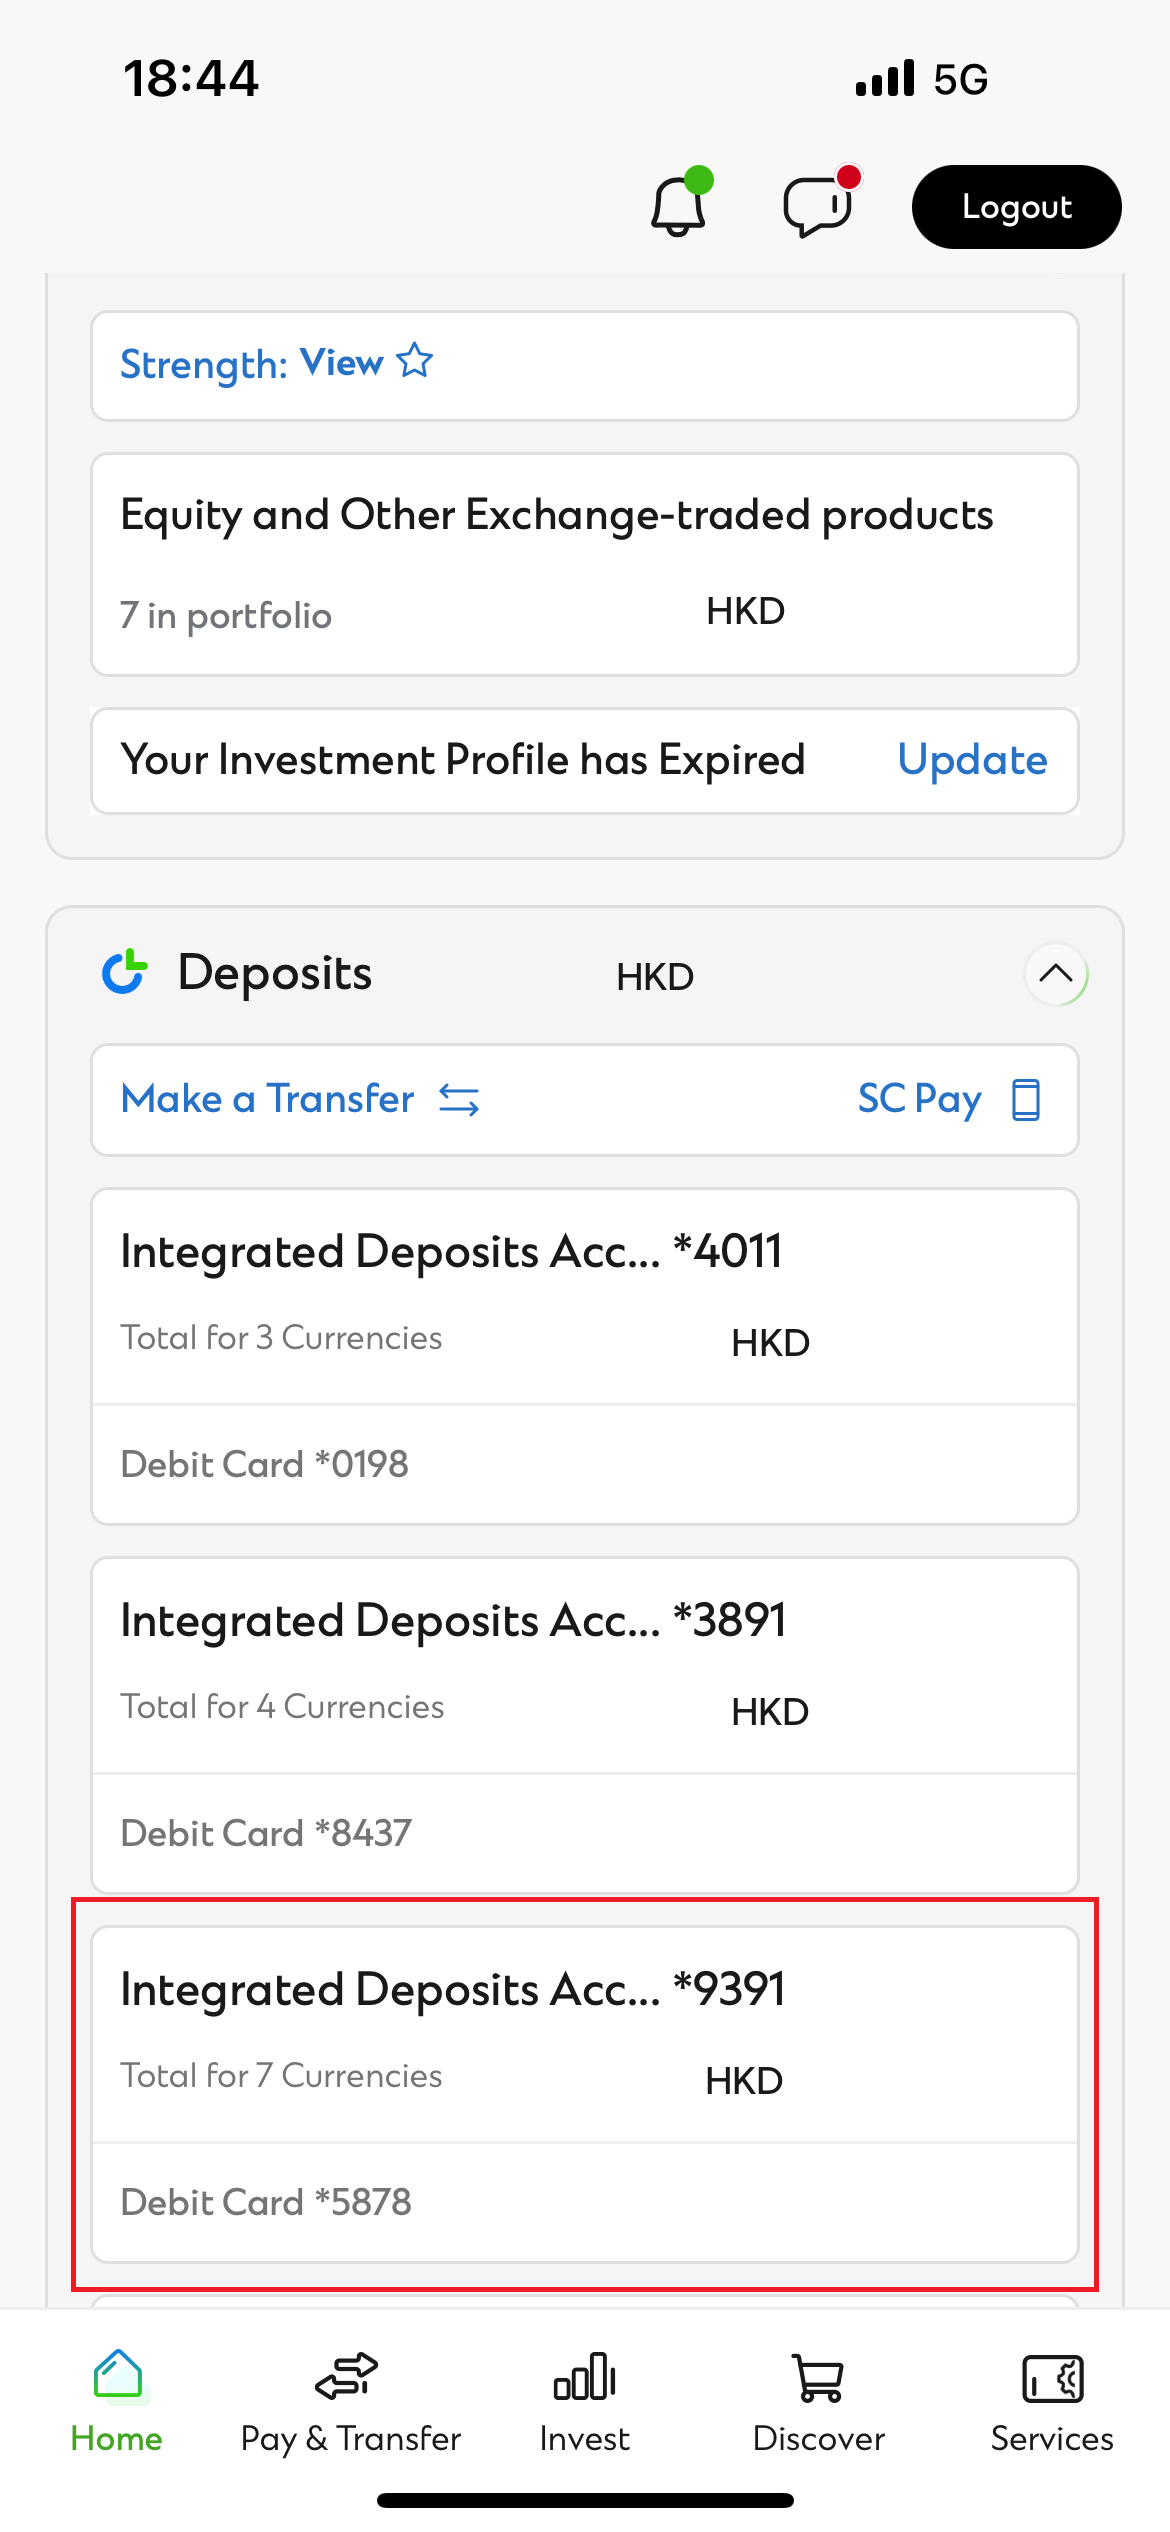Open the notifications bell icon

point(678,207)
